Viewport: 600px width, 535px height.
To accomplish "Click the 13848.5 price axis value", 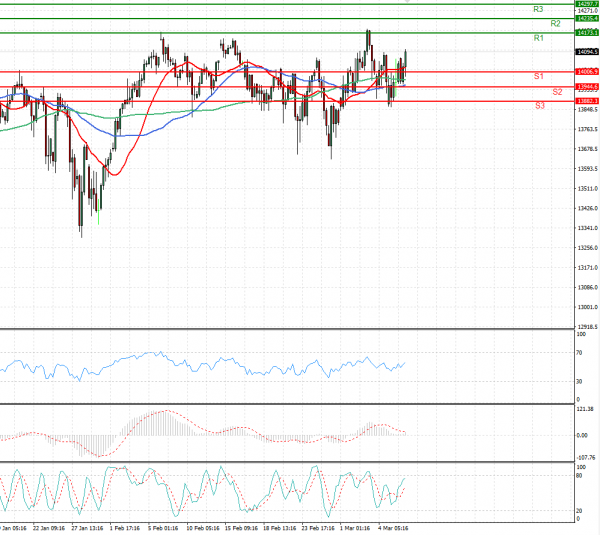I will [x=587, y=110].
